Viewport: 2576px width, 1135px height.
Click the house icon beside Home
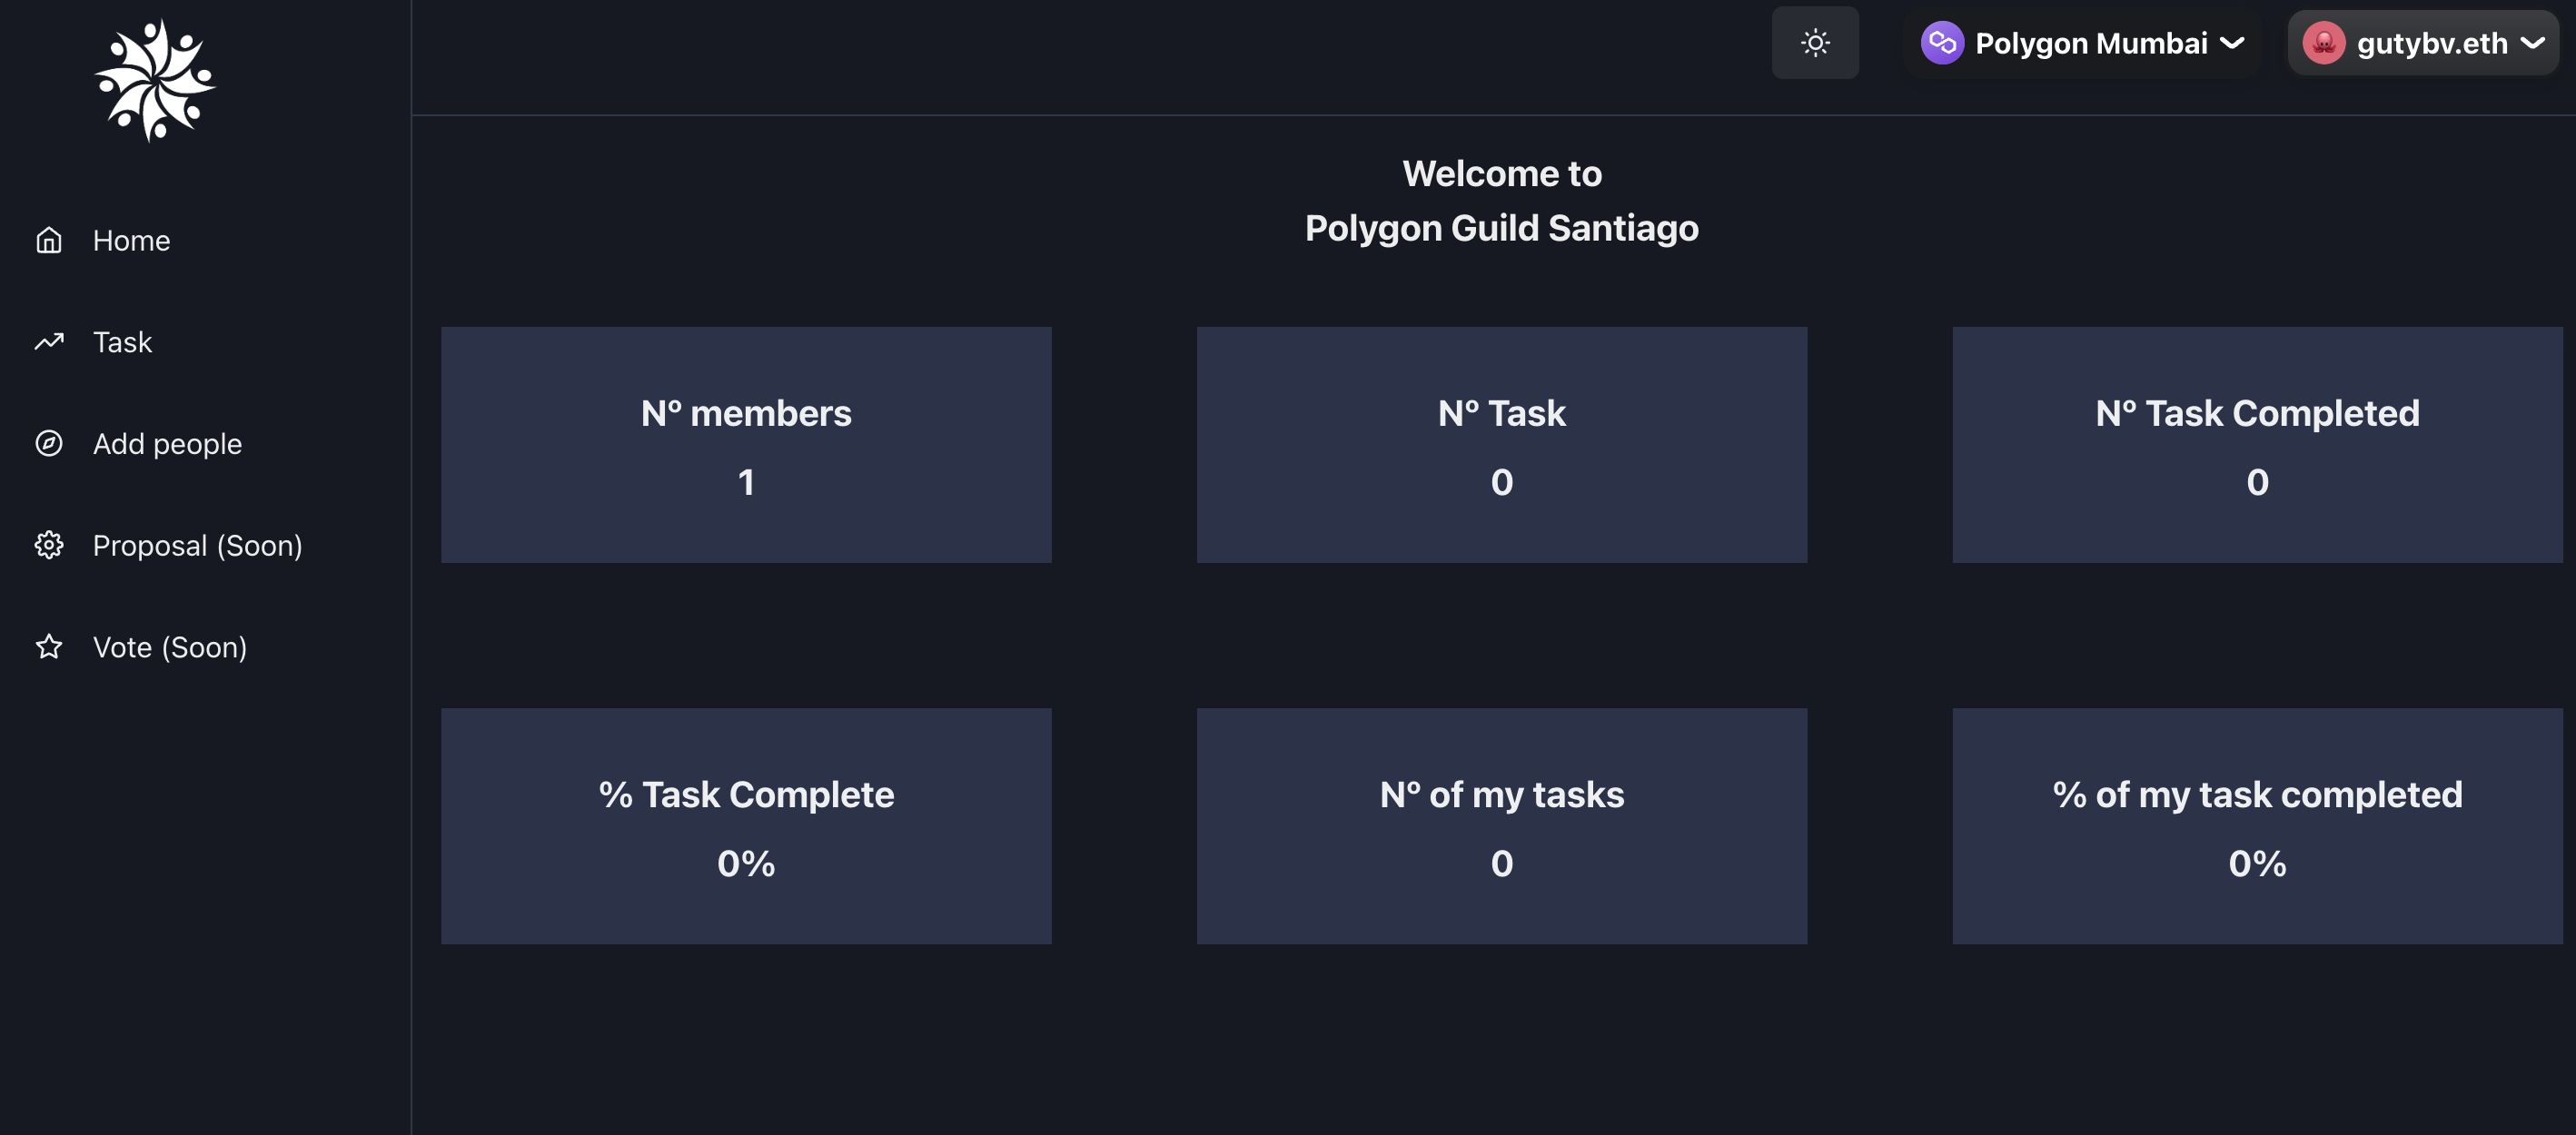tap(49, 240)
